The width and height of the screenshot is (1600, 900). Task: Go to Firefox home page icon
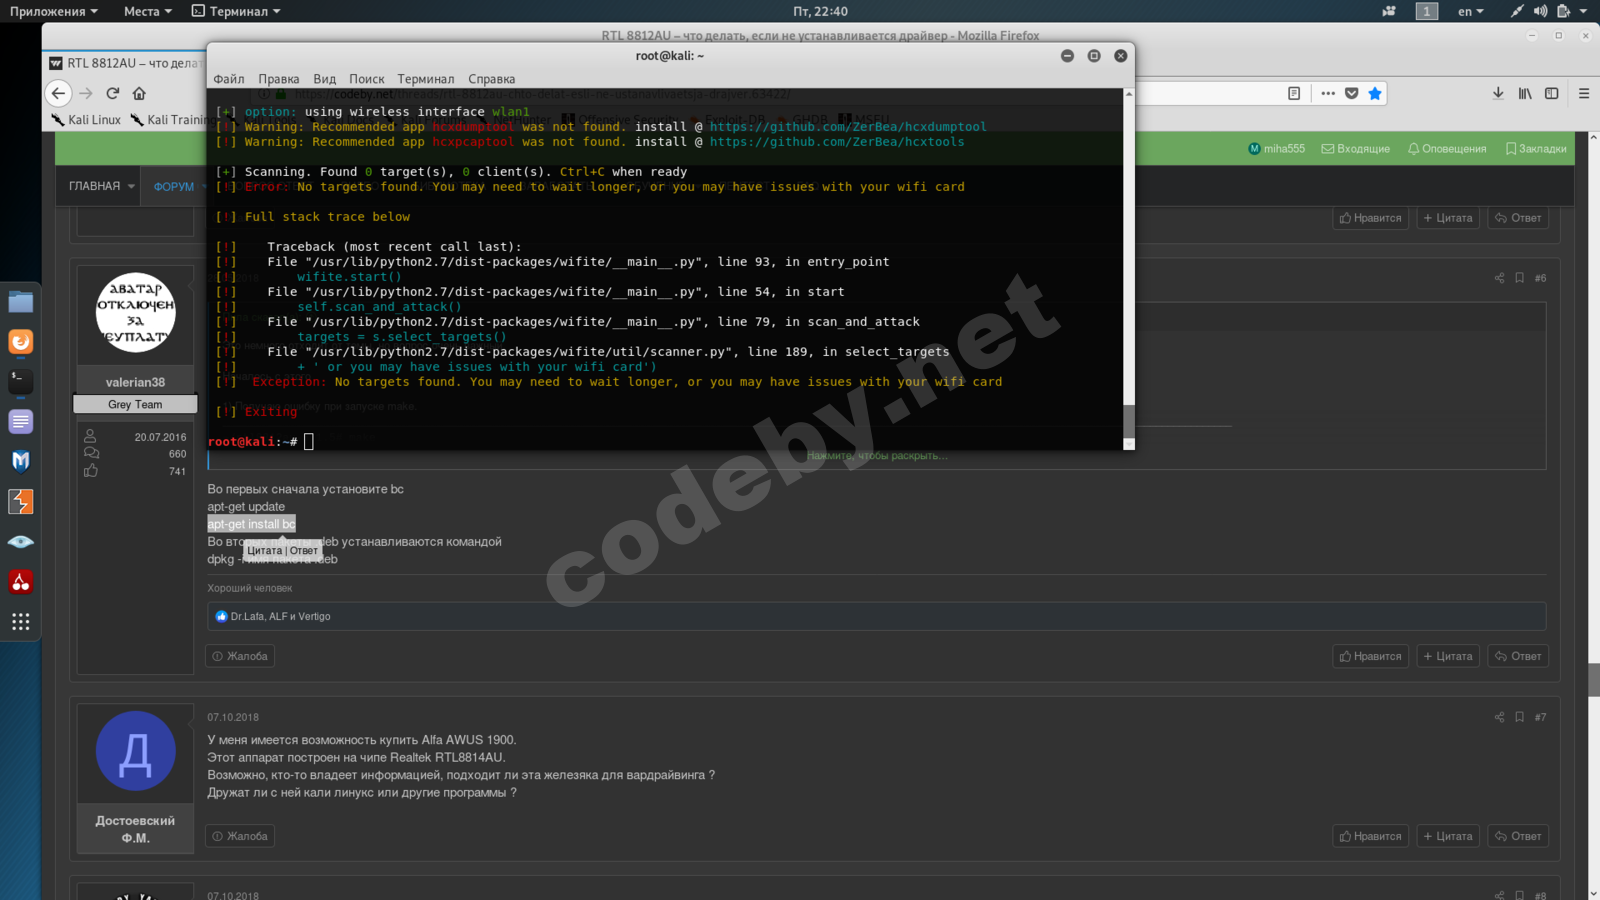(139, 93)
